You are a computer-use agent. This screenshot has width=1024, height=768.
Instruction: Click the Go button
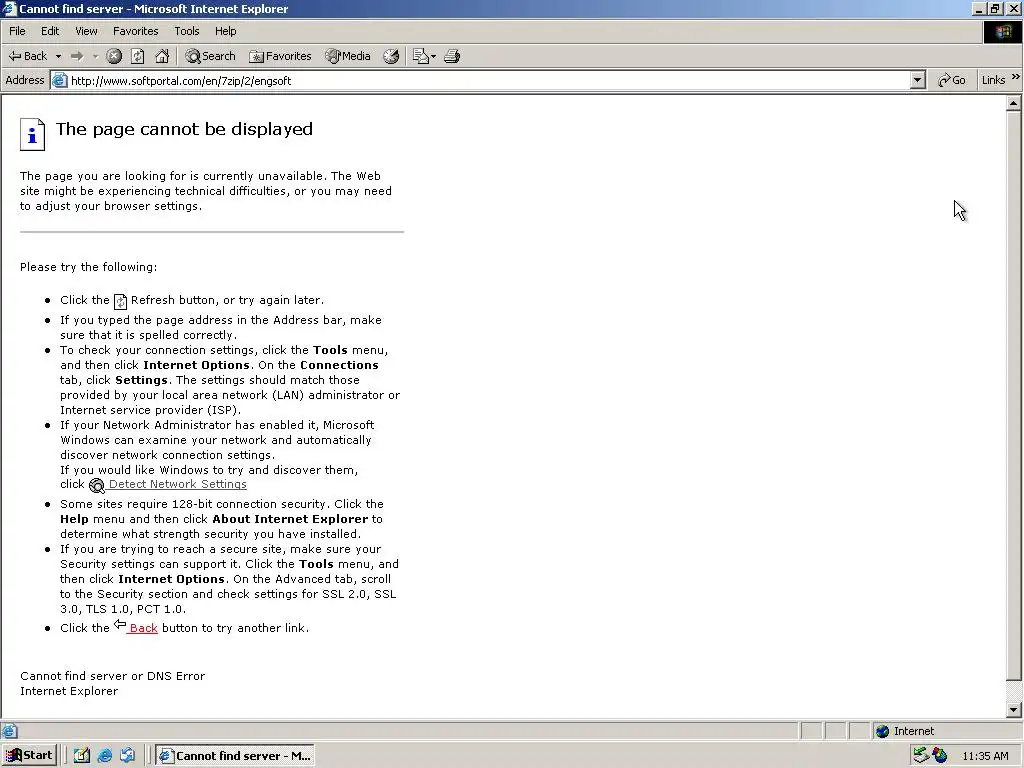[952, 80]
